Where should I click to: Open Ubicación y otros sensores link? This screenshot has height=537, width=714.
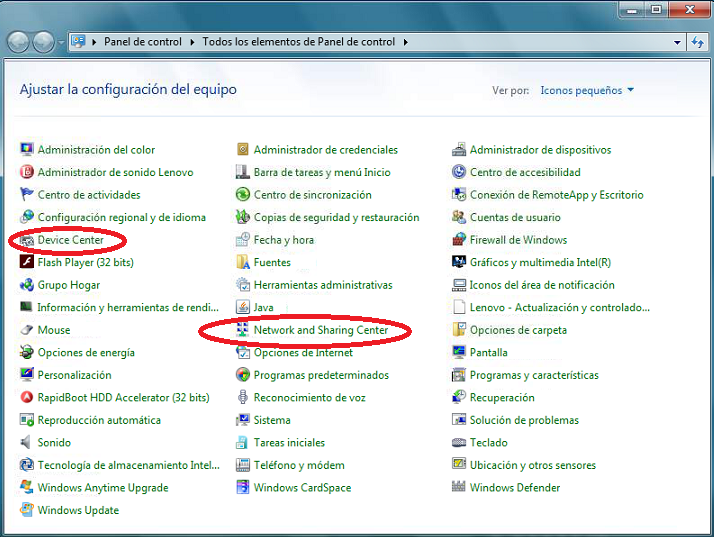tap(533, 465)
